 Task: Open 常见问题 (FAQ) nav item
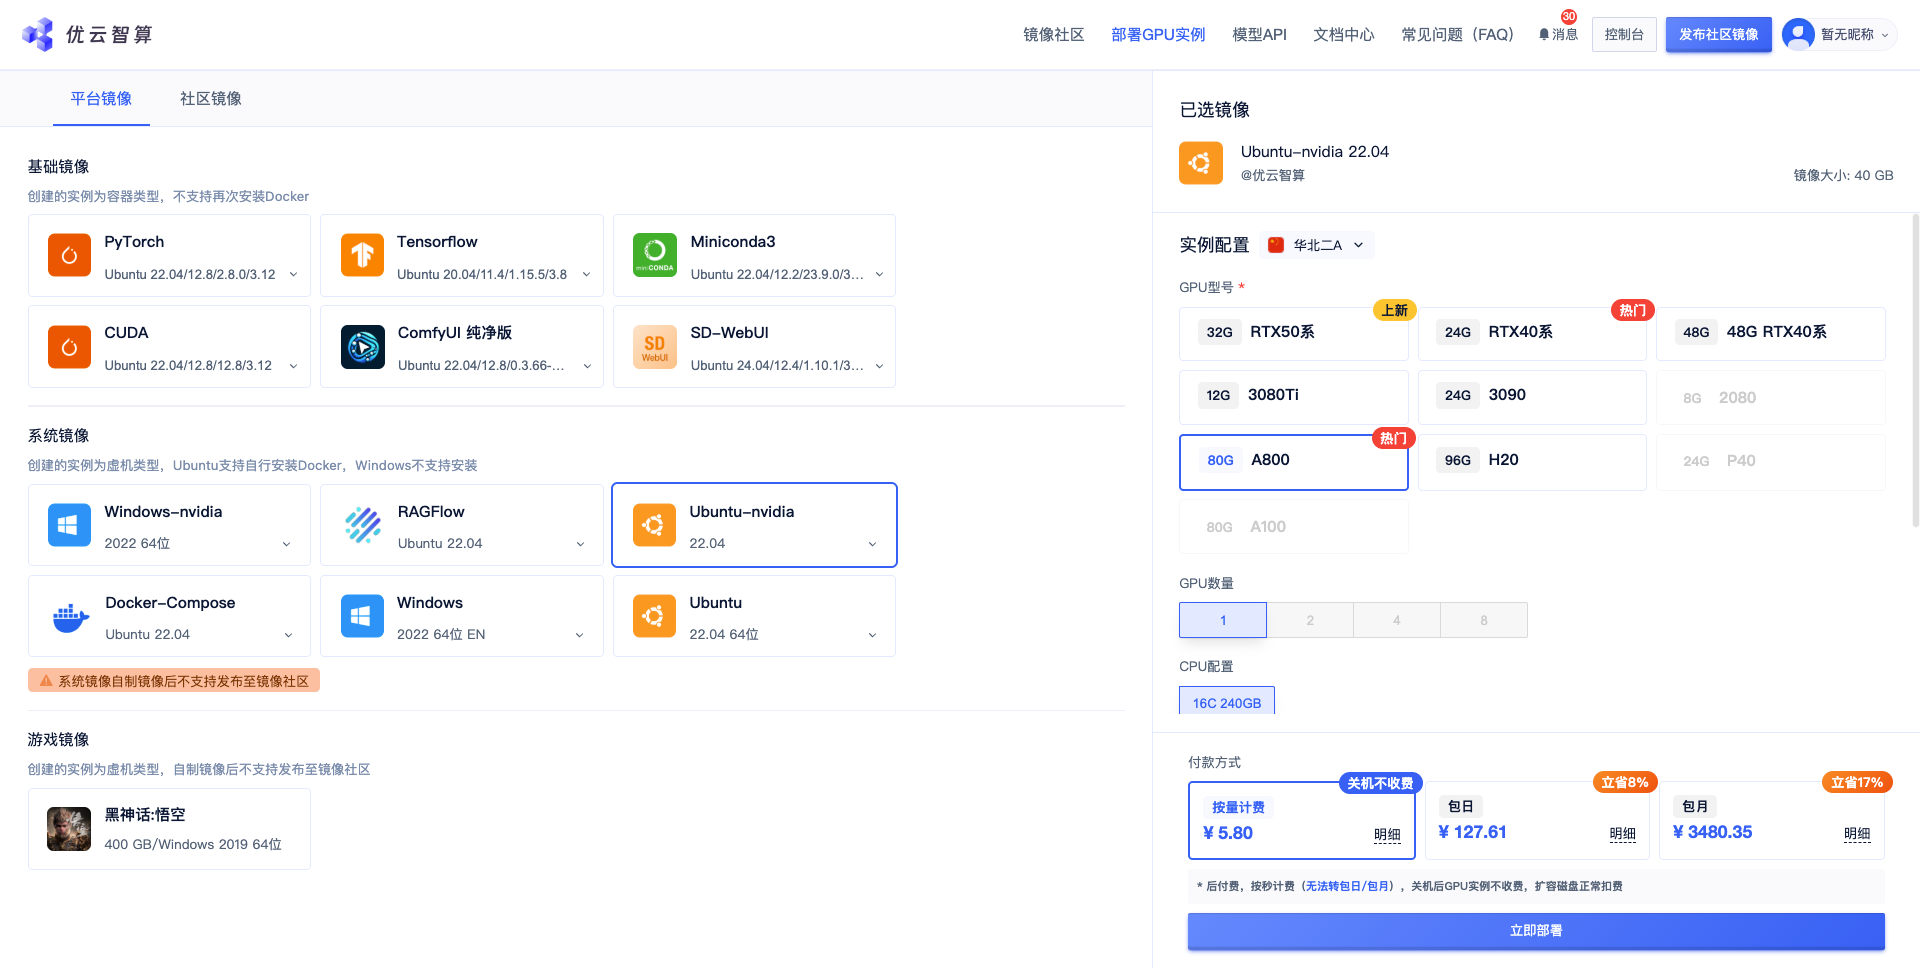1457,35
